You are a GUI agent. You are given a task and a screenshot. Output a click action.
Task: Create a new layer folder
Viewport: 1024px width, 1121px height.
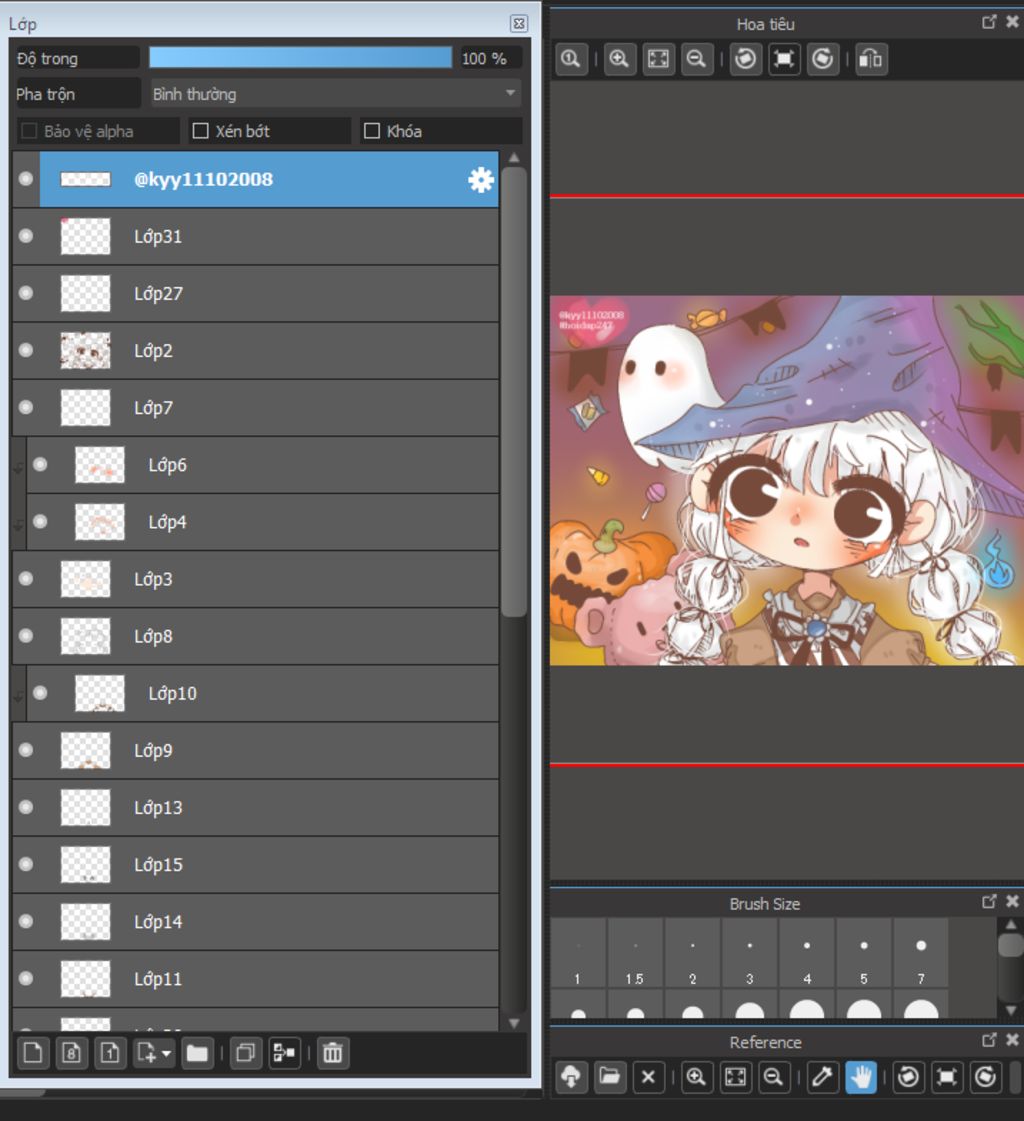pos(197,1053)
